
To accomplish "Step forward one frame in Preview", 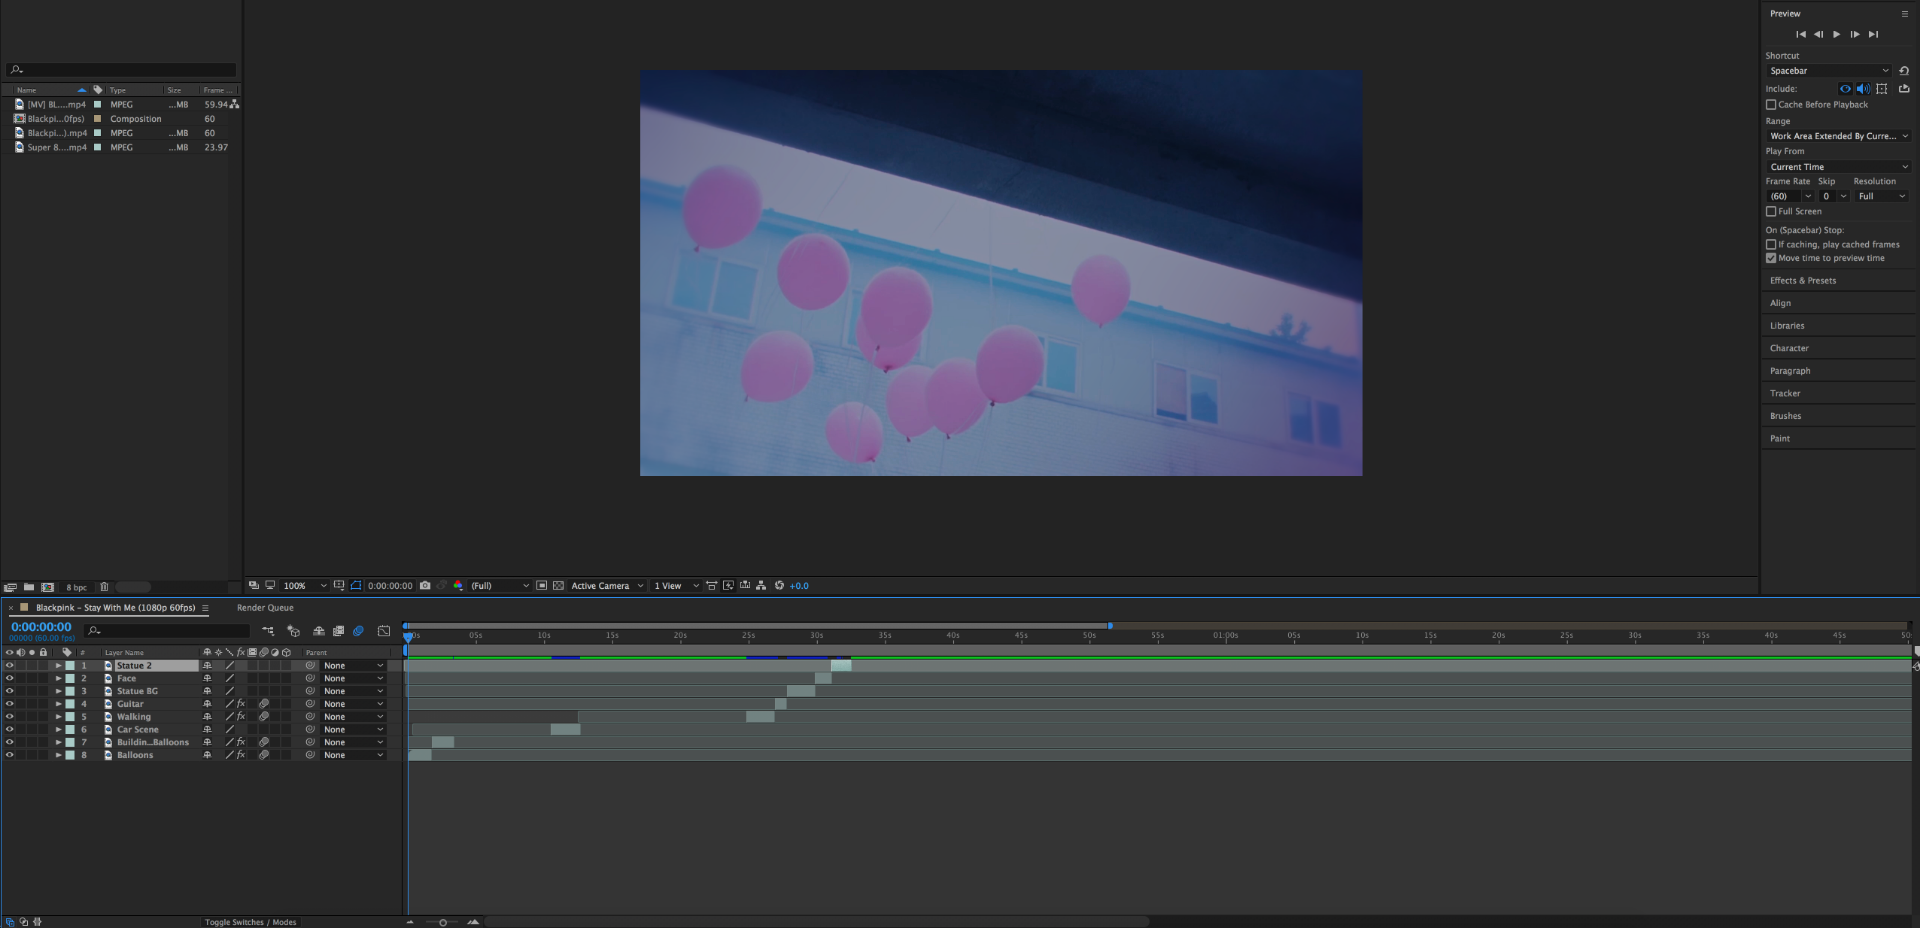I will (1855, 34).
